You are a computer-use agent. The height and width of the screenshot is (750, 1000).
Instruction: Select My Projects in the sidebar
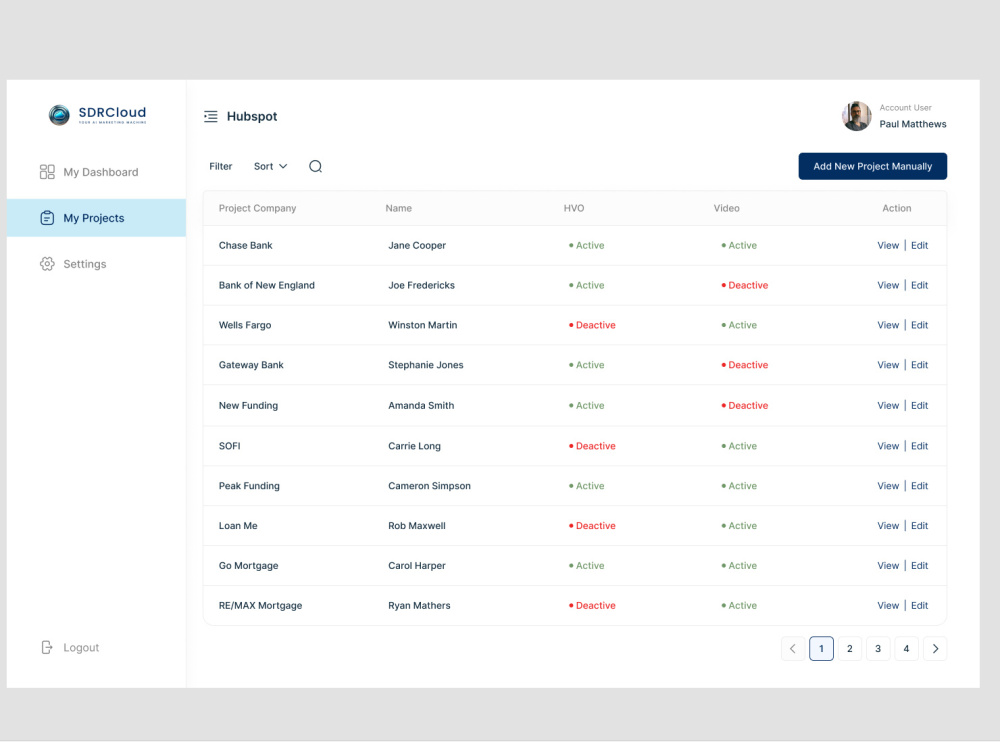[96, 218]
